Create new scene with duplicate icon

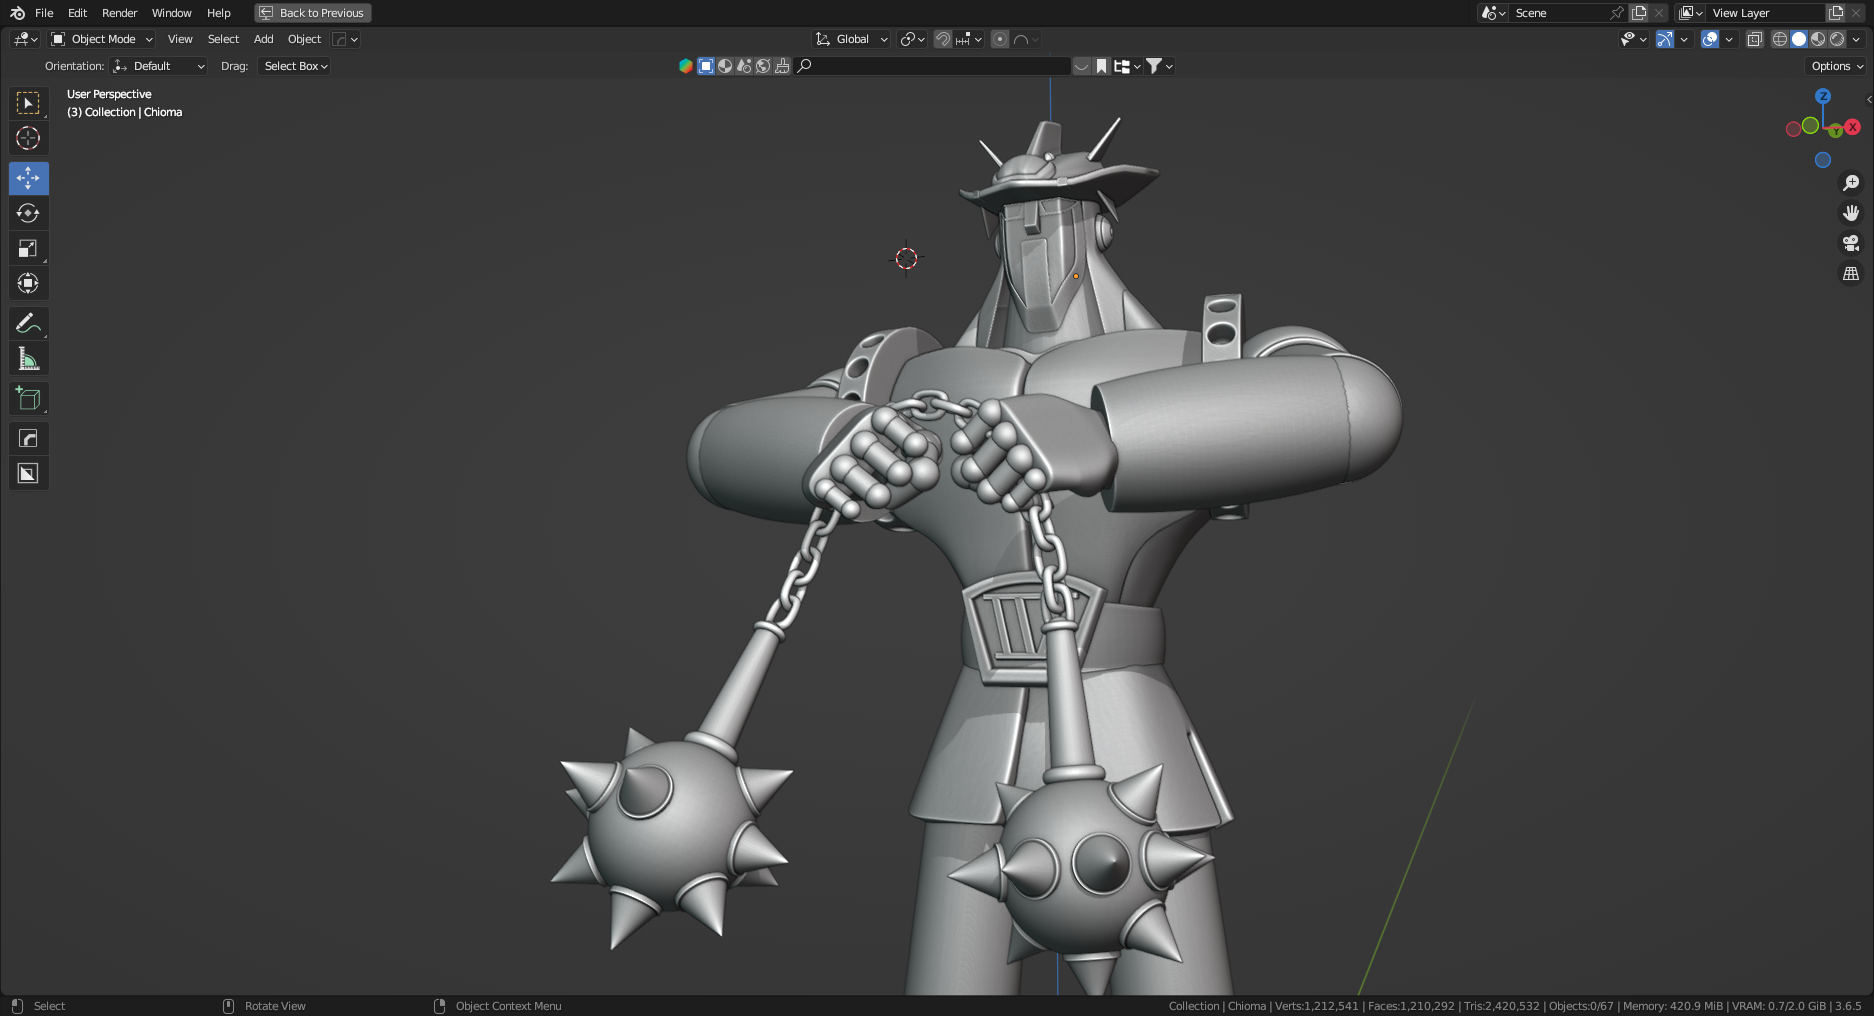tap(1639, 13)
